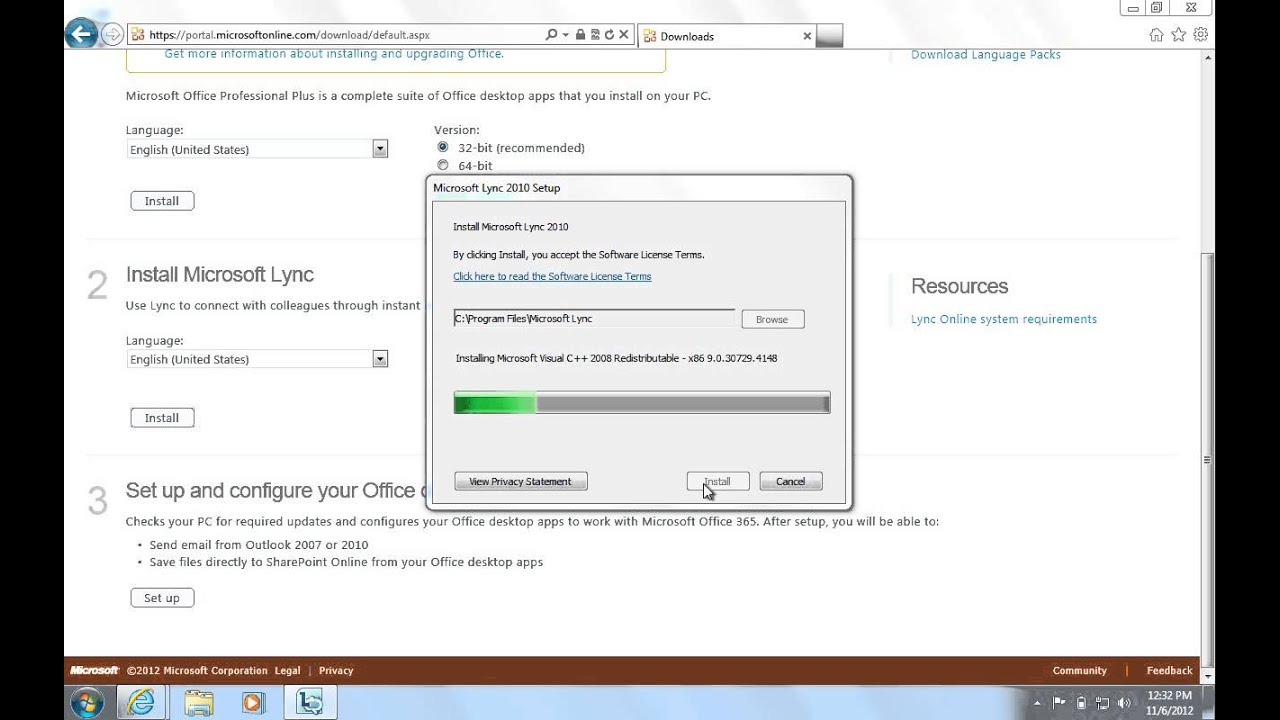Screen dimensions: 1280x720
Task: Stop loading with the address bar X icon
Action: pyautogui.click(x=624, y=35)
